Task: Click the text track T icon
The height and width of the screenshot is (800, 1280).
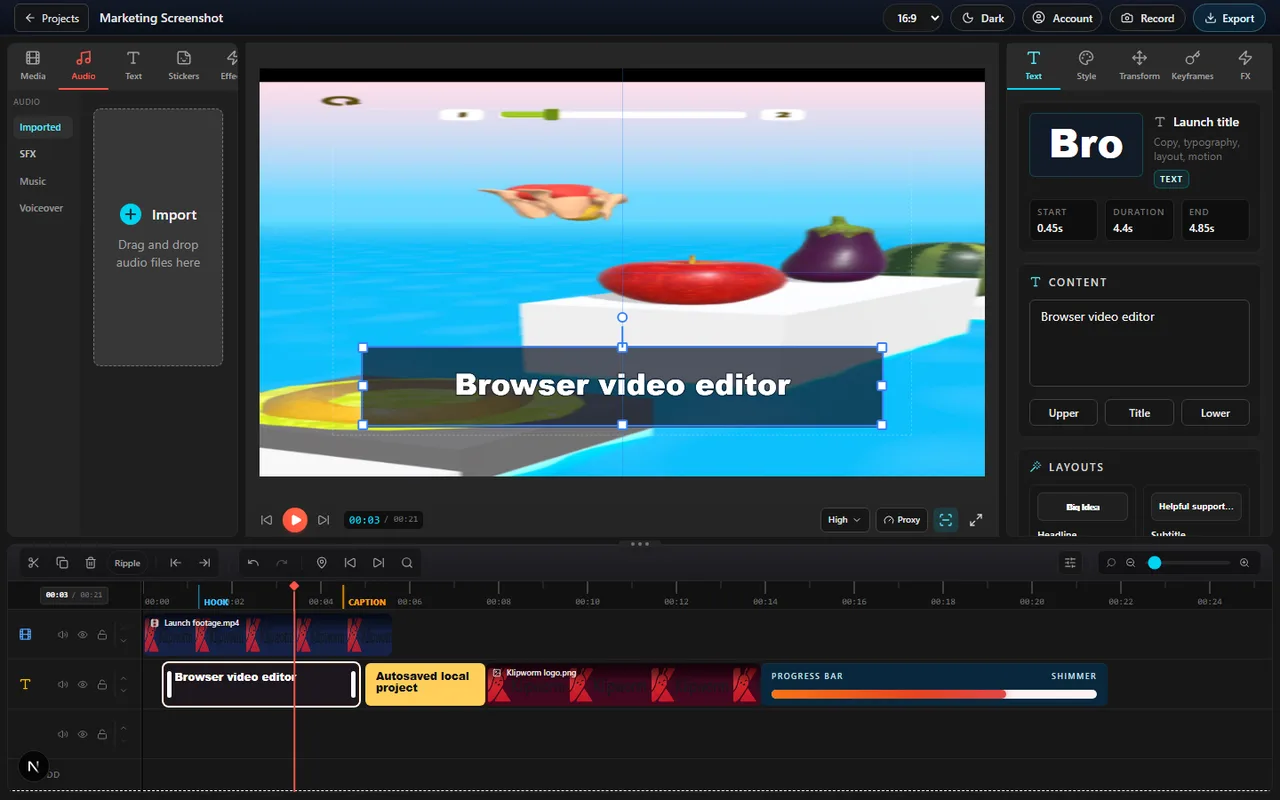Action: (25, 685)
